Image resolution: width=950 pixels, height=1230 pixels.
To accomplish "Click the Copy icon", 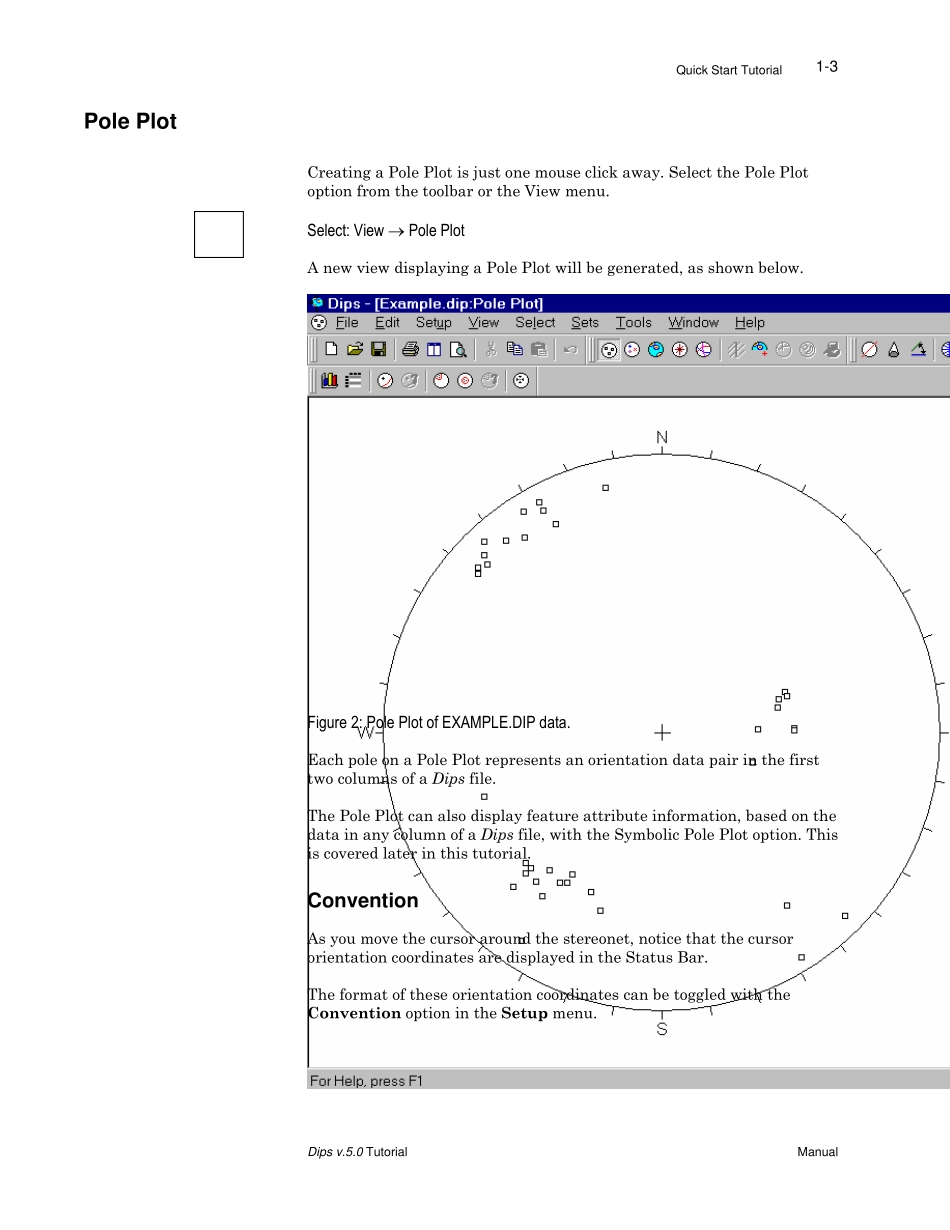I will tap(515, 349).
